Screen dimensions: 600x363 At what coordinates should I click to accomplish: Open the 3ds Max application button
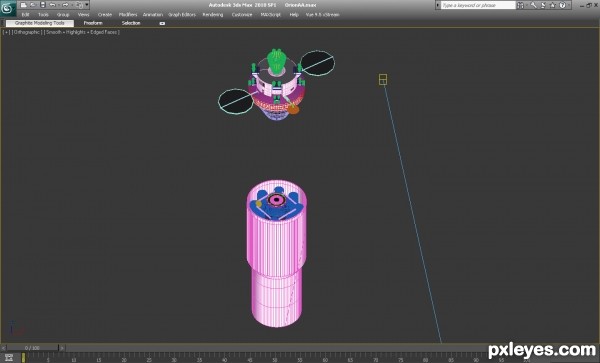coord(8,8)
